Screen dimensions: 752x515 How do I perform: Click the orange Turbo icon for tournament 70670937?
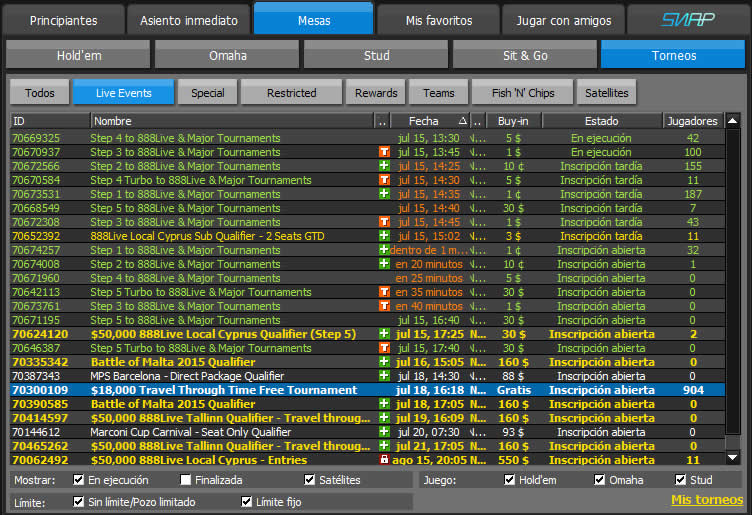(x=384, y=152)
